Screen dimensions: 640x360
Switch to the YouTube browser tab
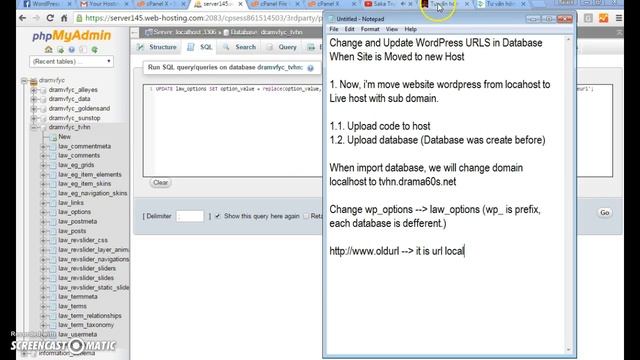pos(388,4)
